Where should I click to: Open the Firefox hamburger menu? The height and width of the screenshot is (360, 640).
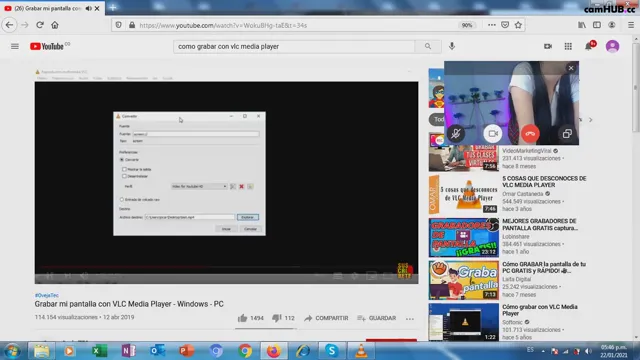pyautogui.click(x=631, y=25)
